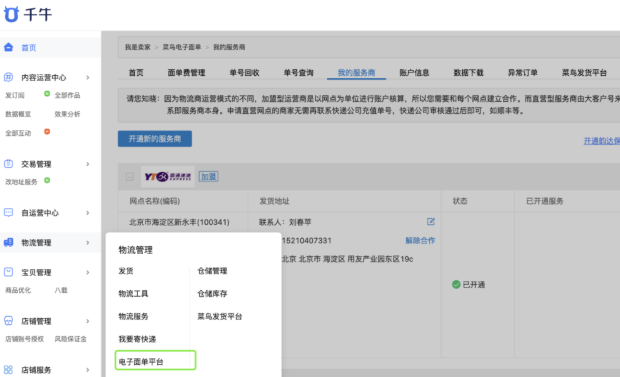The height and width of the screenshot is (377, 620).
Task: Click 加盟 tag next to YTO
Action: 208,176
